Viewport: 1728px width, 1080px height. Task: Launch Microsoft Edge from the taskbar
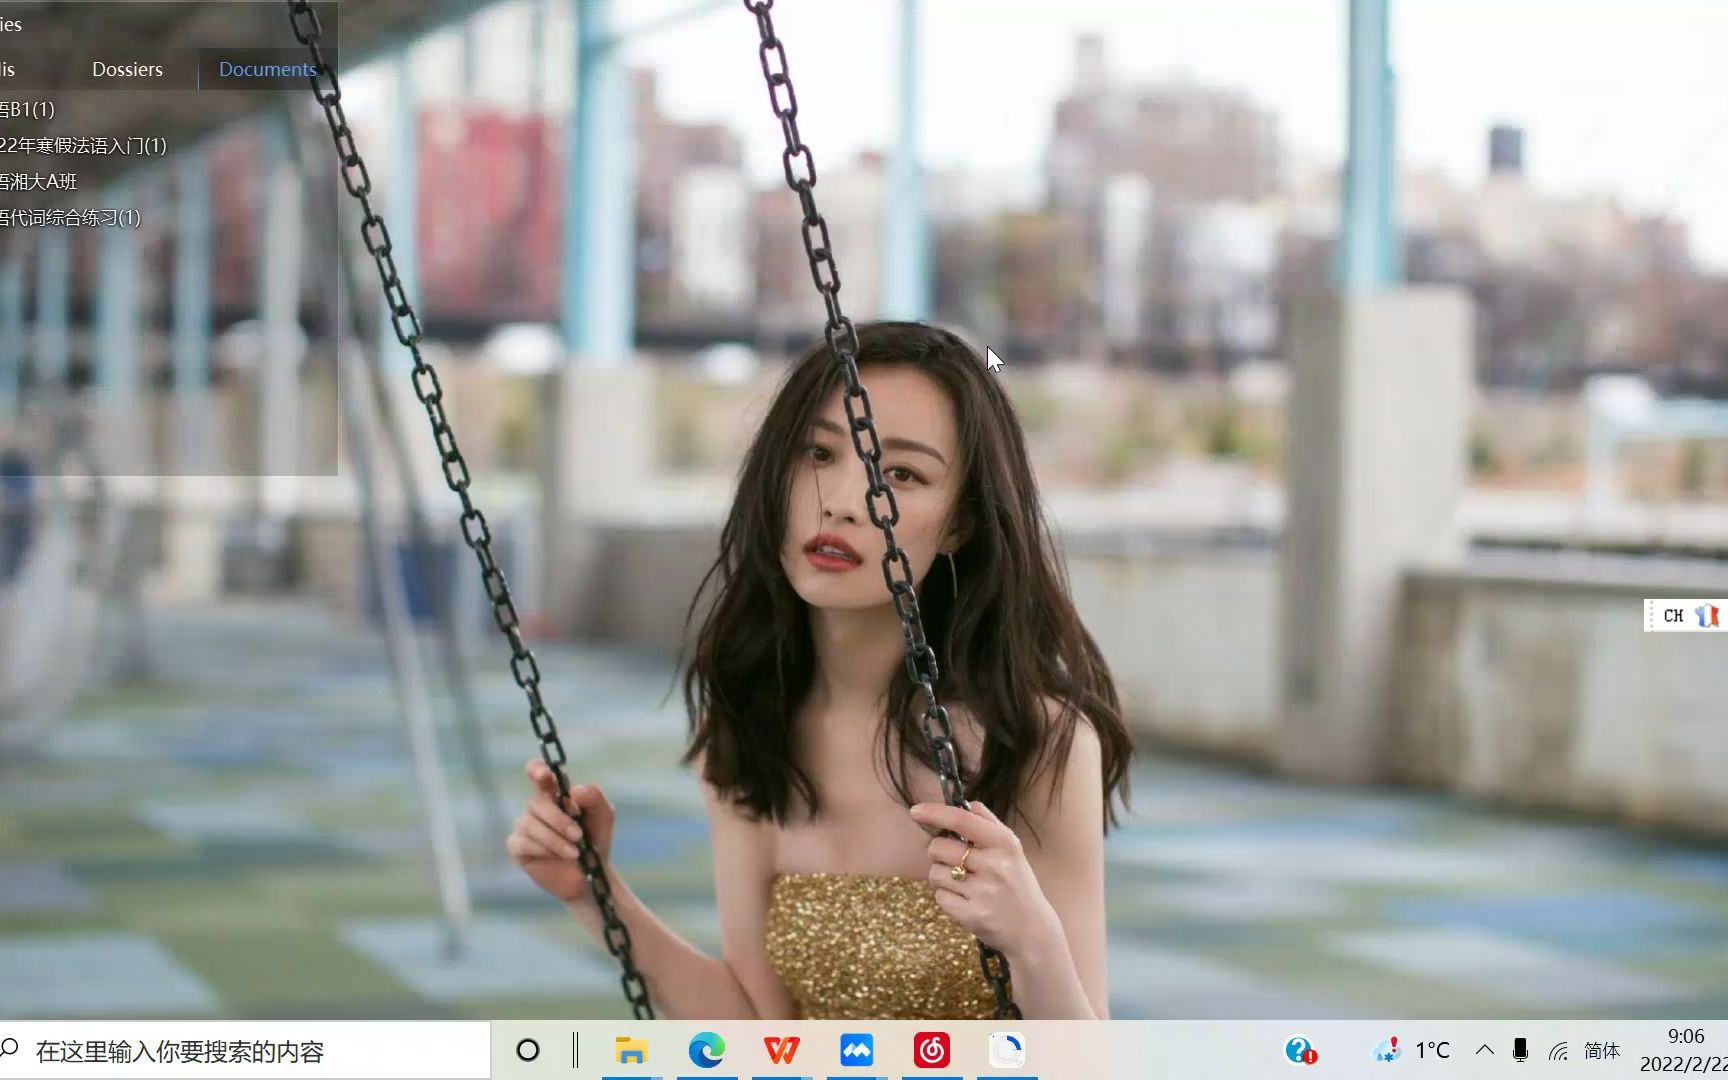click(x=707, y=1050)
